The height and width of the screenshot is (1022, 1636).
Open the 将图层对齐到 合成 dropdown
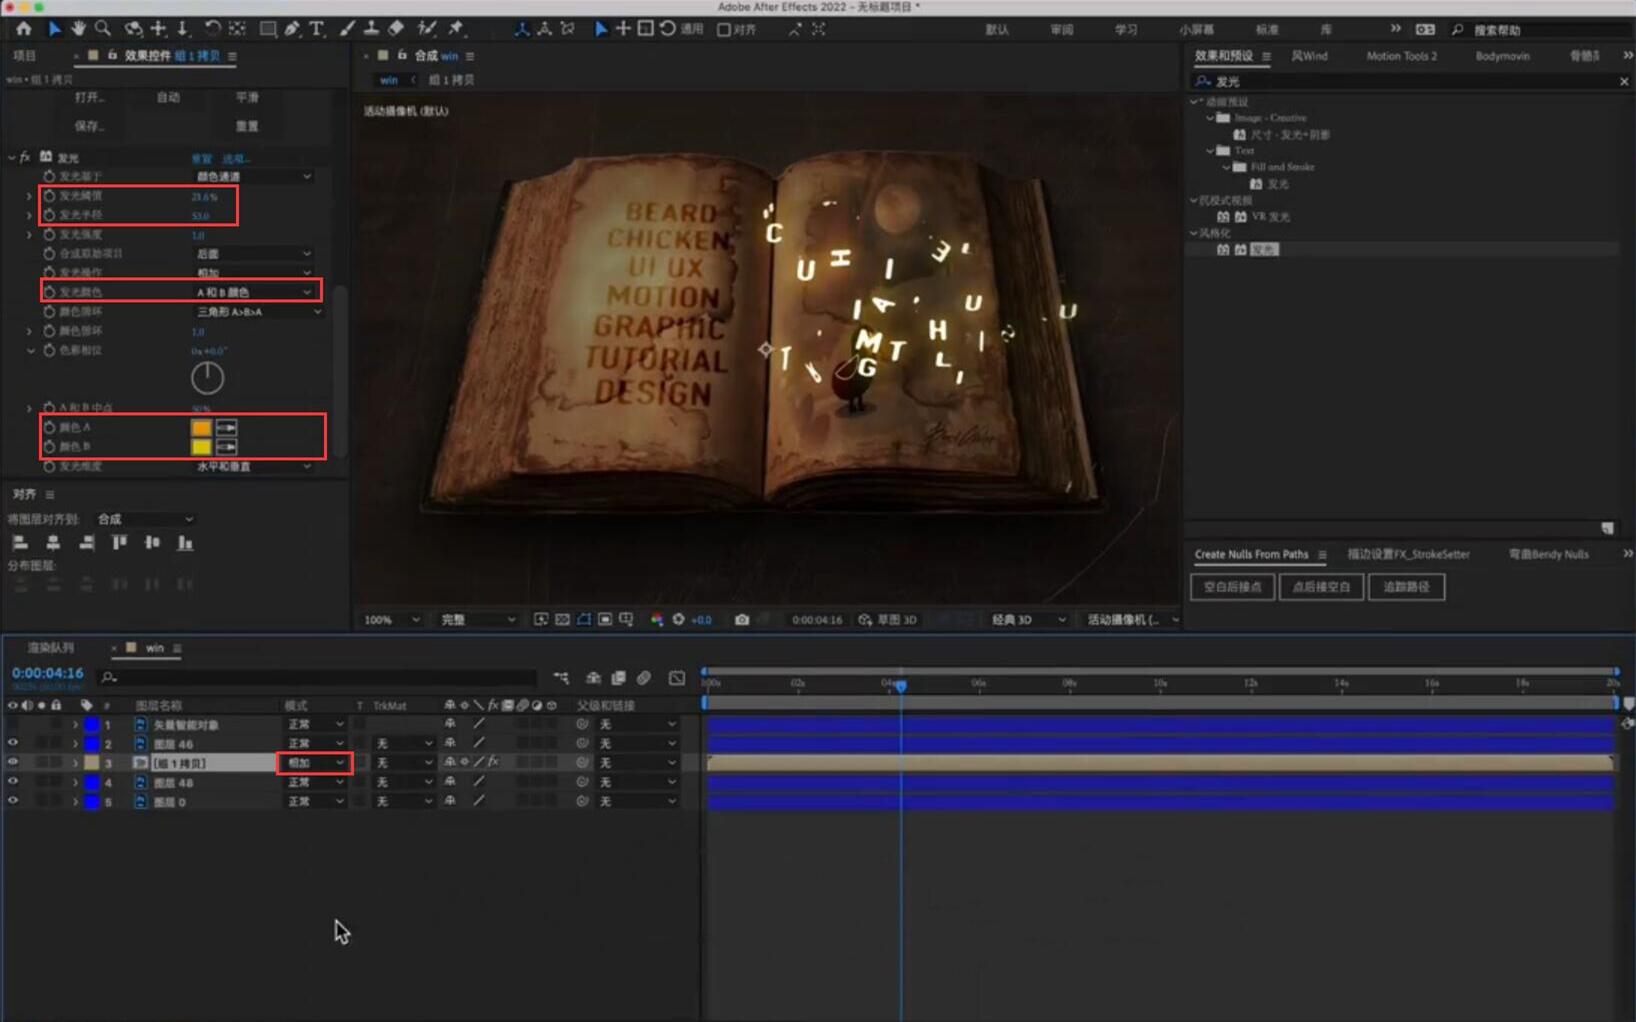(145, 519)
